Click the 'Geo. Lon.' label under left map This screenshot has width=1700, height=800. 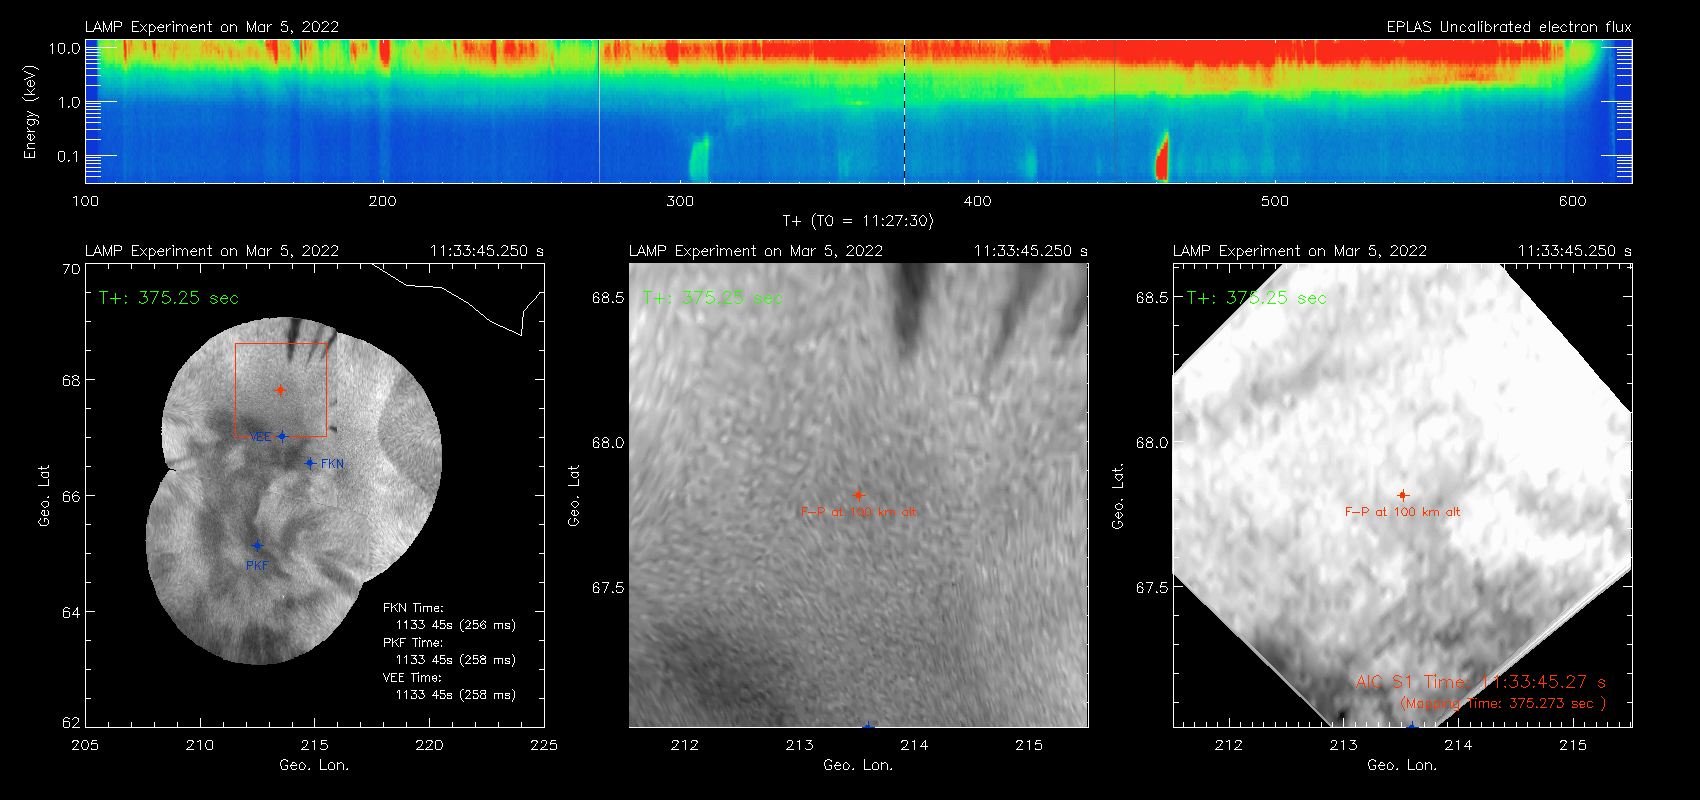[x=314, y=765]
